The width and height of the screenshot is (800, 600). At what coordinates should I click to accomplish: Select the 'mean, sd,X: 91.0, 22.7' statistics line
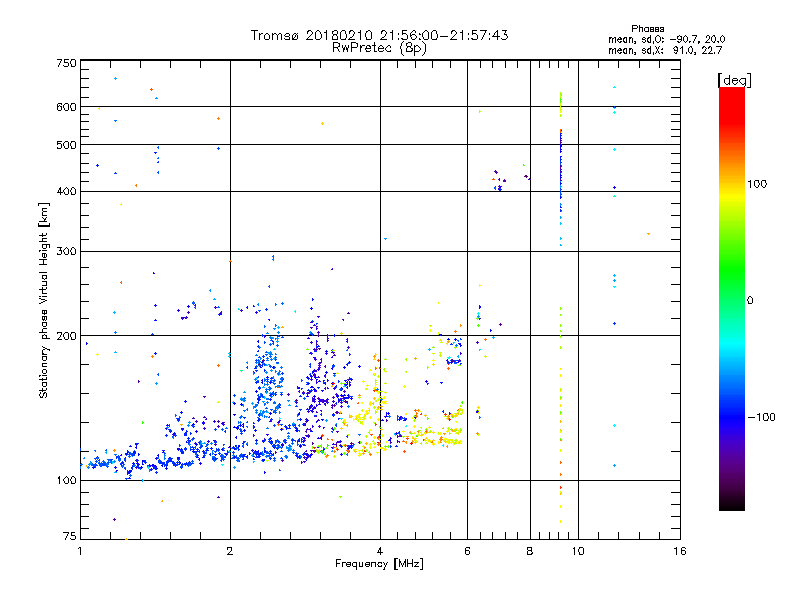pos(665,50)
